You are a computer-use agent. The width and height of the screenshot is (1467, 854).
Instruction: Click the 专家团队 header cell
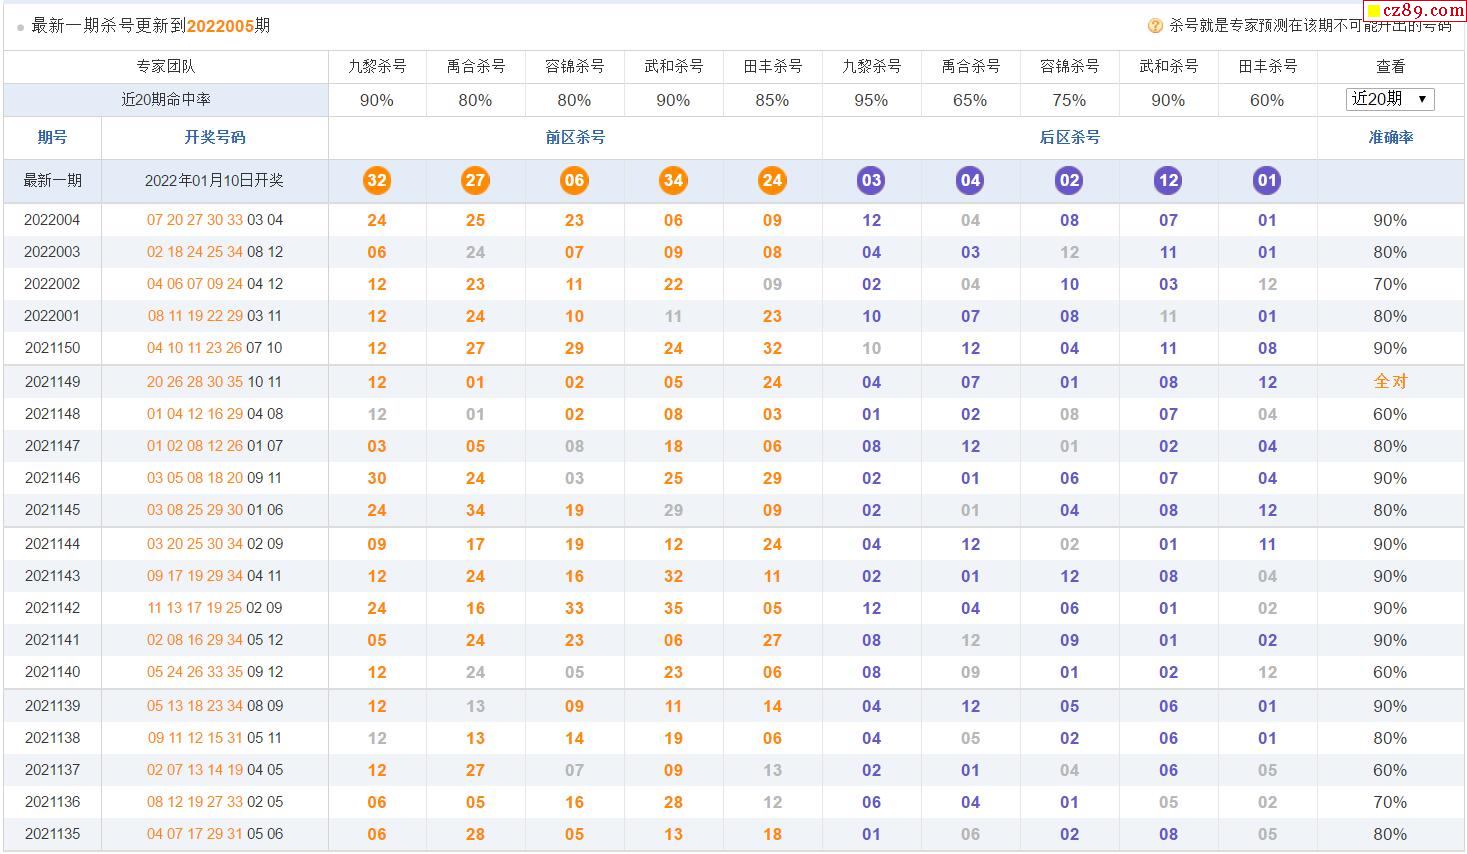(x=166, y=67)
